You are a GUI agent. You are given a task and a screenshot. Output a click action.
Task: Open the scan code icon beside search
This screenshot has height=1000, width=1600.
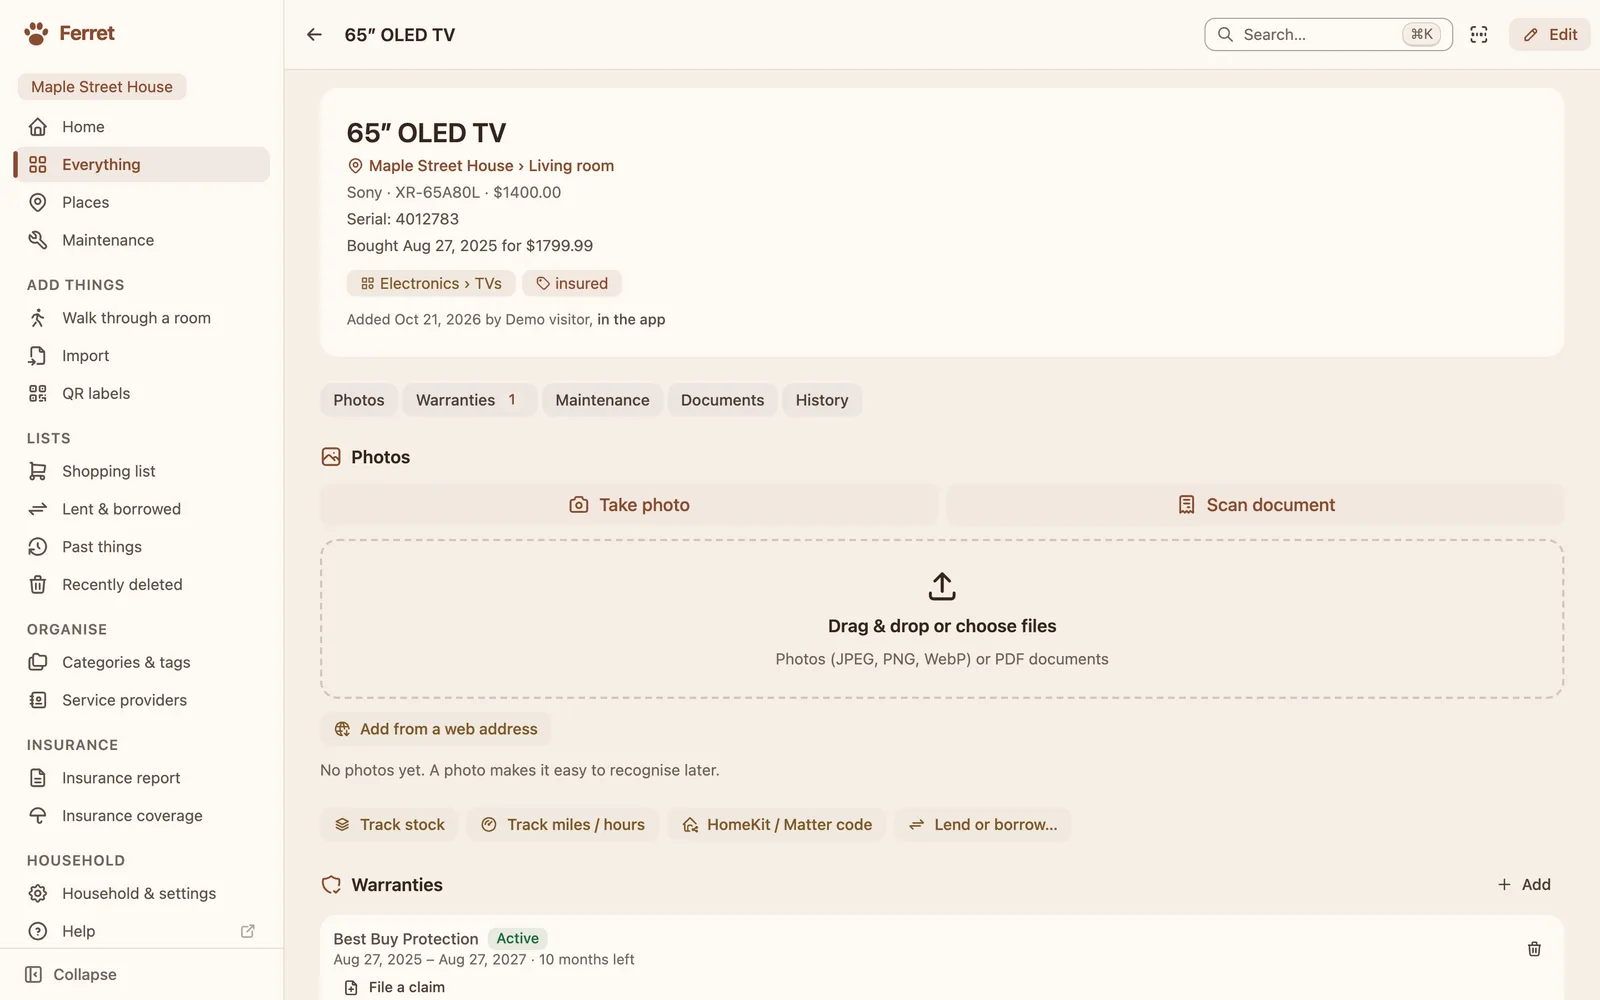click(x=1479, y=35)
